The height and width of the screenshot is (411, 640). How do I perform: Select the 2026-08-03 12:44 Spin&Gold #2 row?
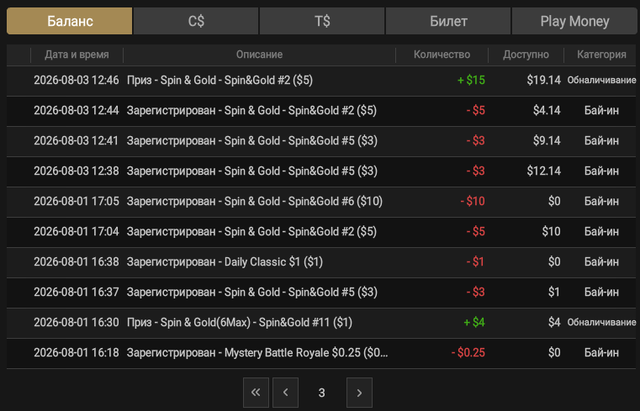321,111
